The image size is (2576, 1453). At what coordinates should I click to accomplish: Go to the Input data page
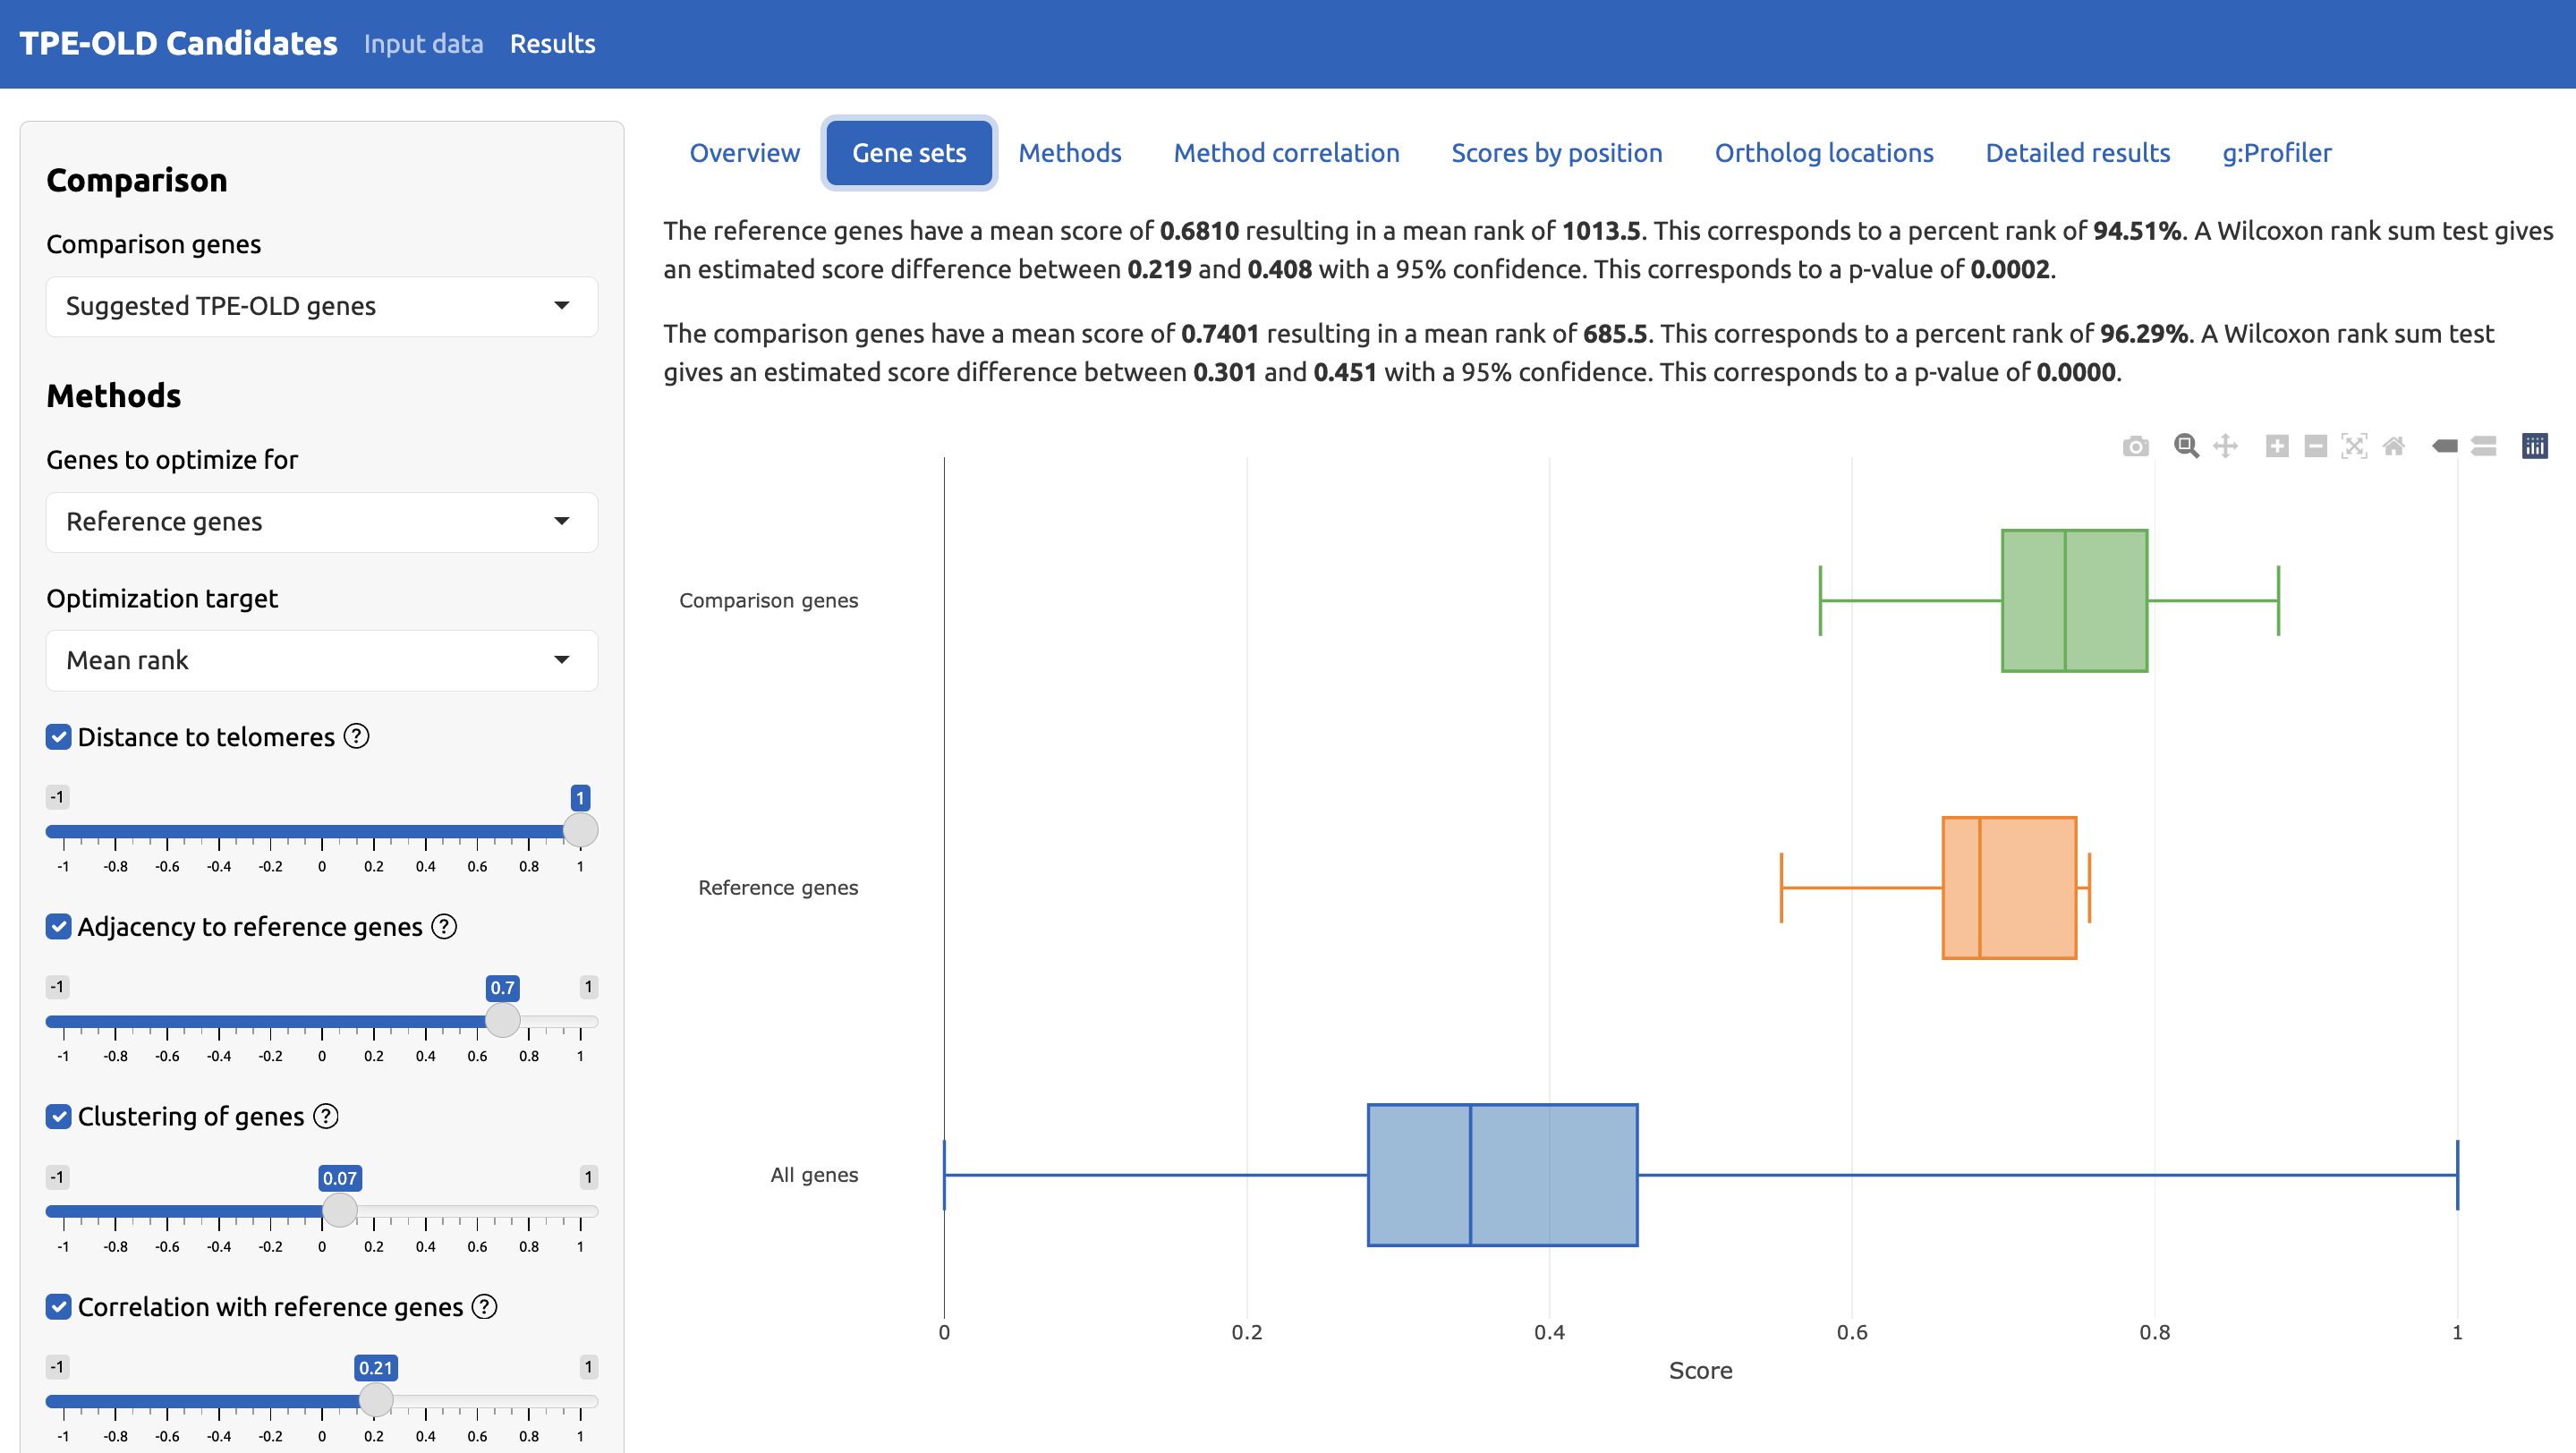click(423, 44)
